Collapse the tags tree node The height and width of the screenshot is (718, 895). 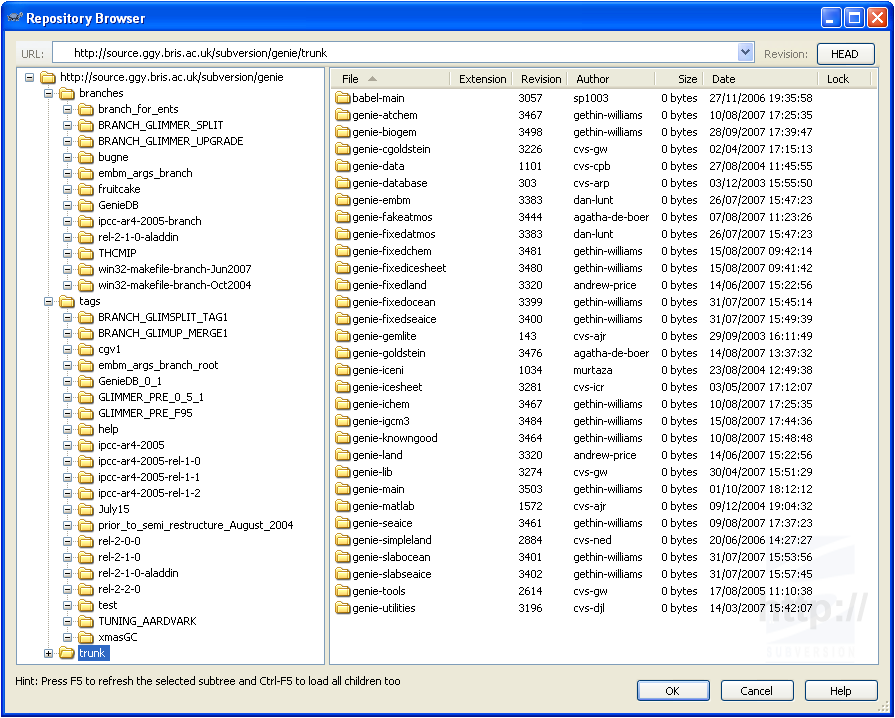click(49, 301)
